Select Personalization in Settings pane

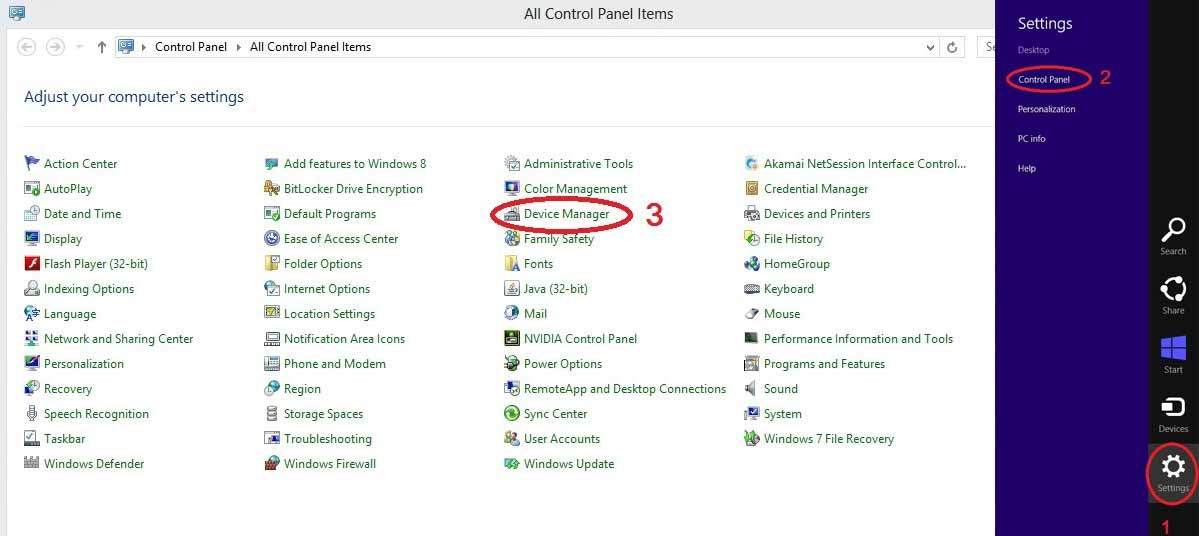(1046, 109)
